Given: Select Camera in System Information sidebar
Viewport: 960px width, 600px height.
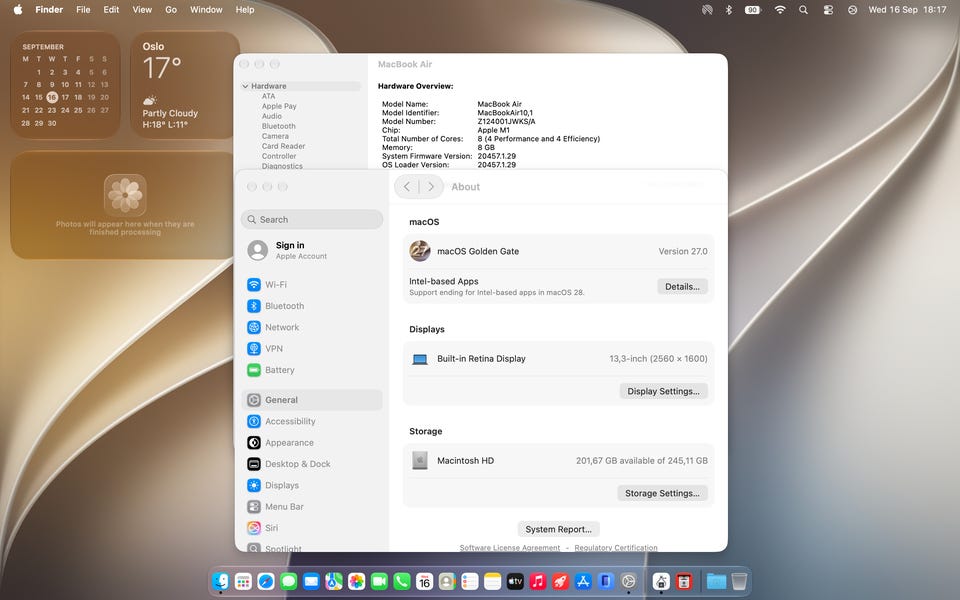Looking at the screenshot, I should tap(275, 136).
